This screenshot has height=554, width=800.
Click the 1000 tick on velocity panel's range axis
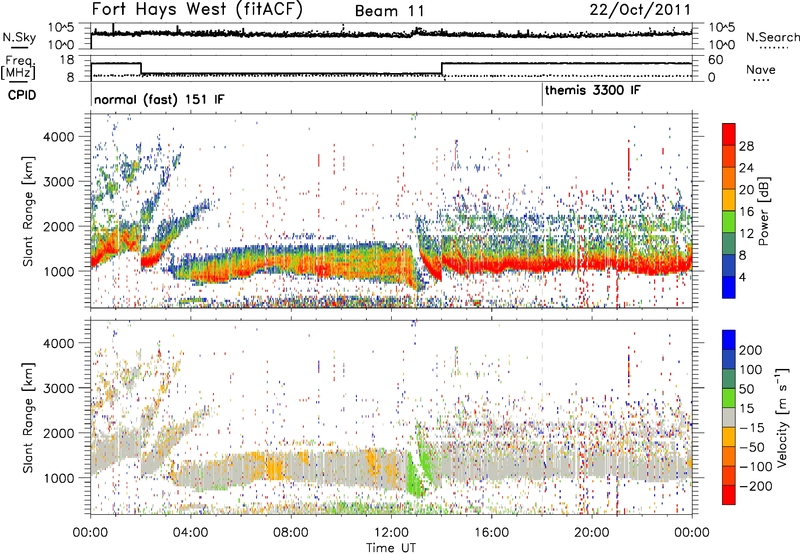58,478
